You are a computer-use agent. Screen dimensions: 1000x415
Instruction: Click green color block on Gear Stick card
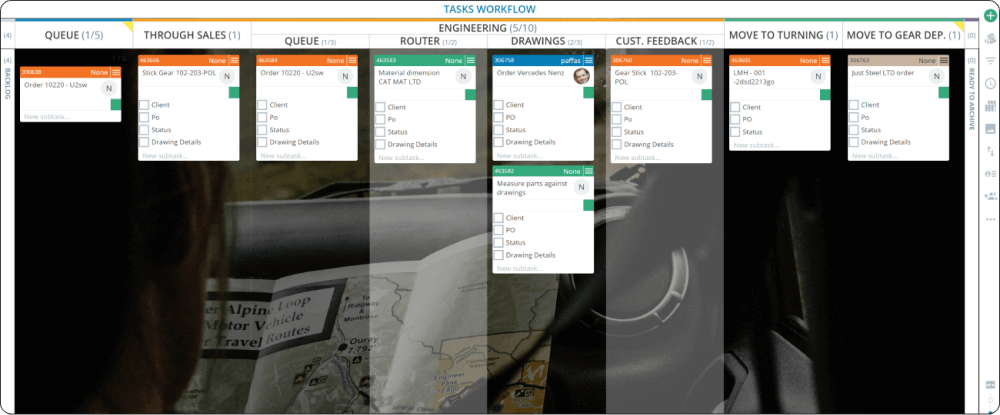(706, 94)
